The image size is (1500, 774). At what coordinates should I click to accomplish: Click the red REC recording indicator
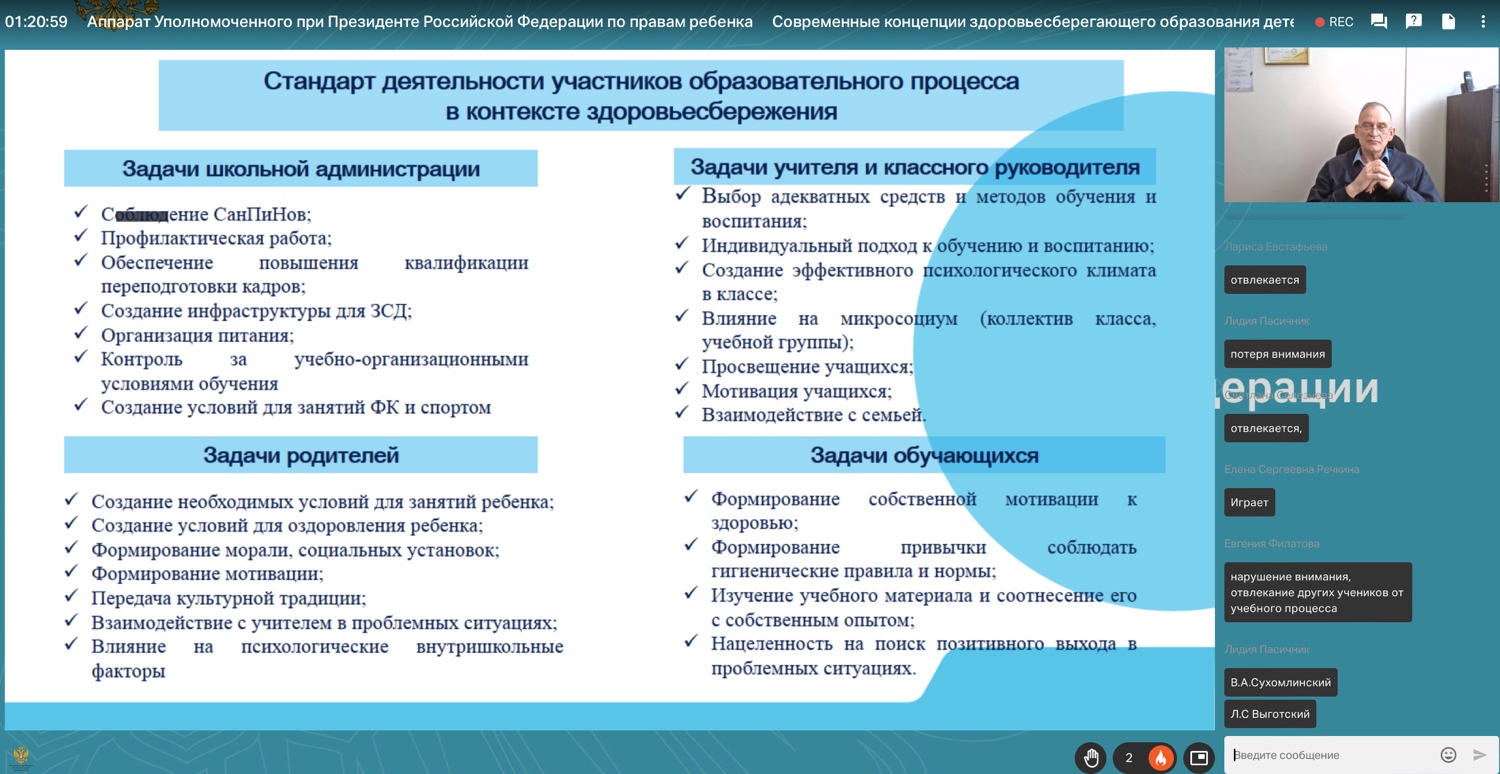1334,21
